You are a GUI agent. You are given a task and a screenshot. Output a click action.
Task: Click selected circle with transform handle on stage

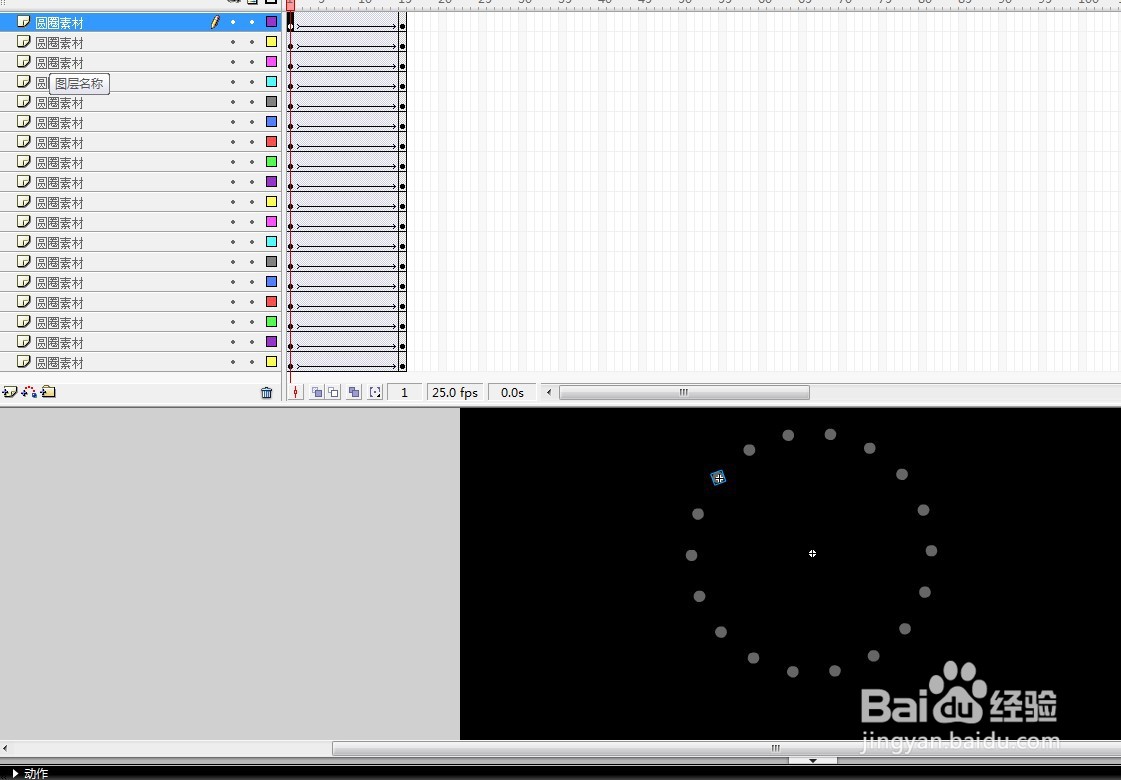click(x=718, y=478)
